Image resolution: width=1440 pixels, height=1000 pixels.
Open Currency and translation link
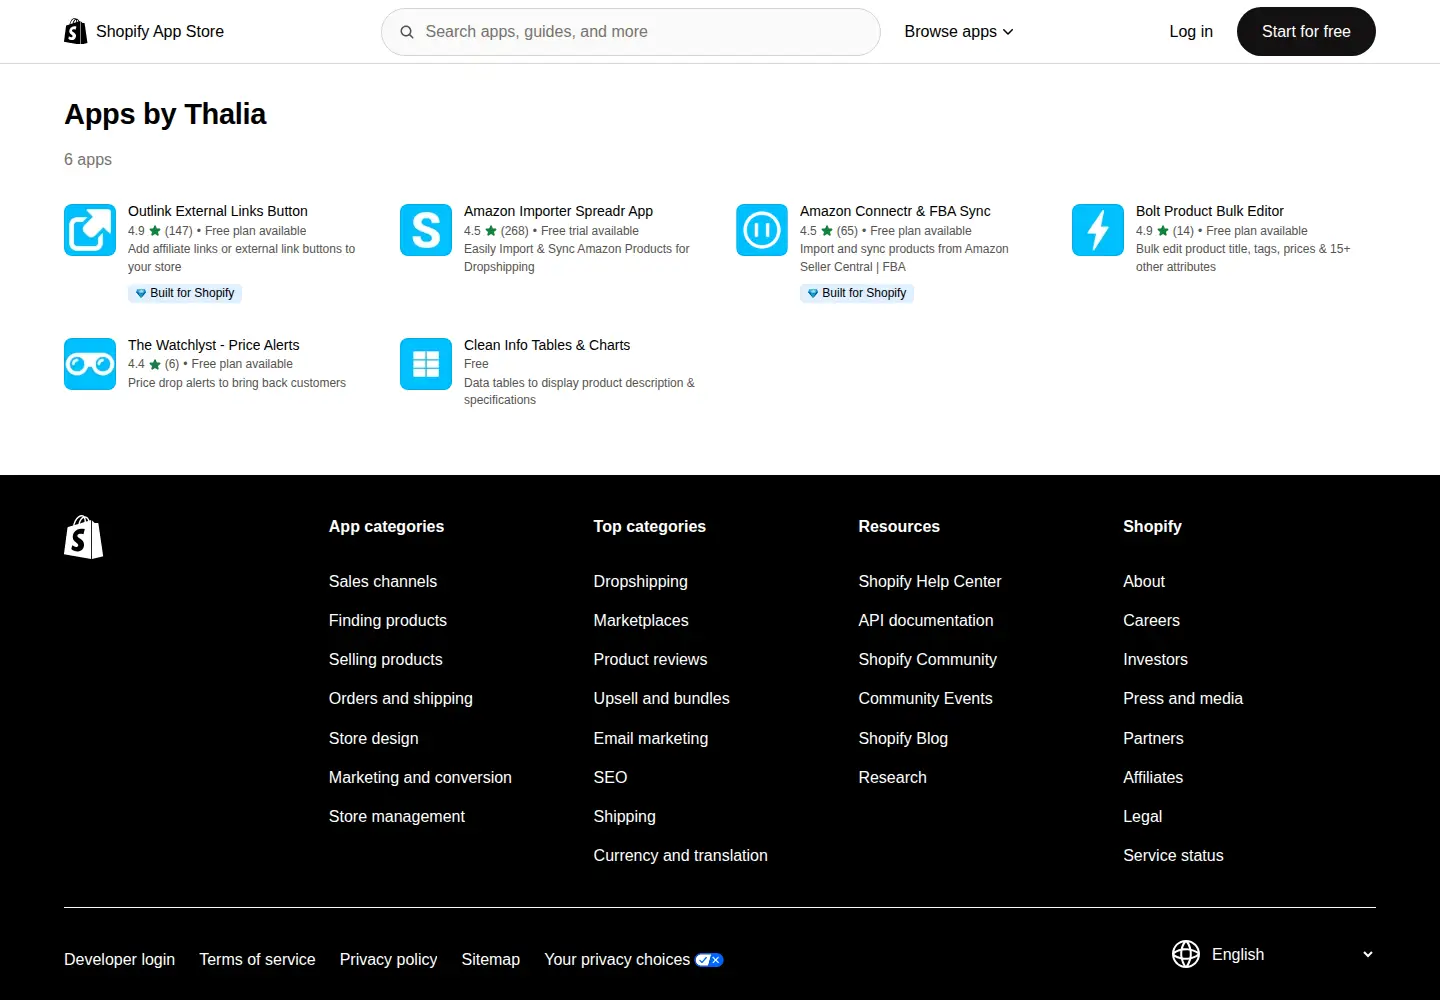pos(681,855)
